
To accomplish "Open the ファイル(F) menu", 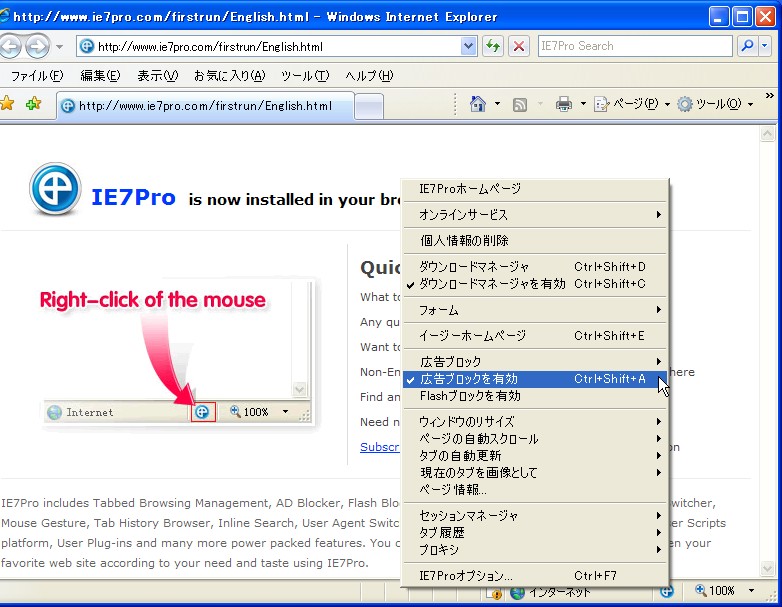I will tap(37, 76).
